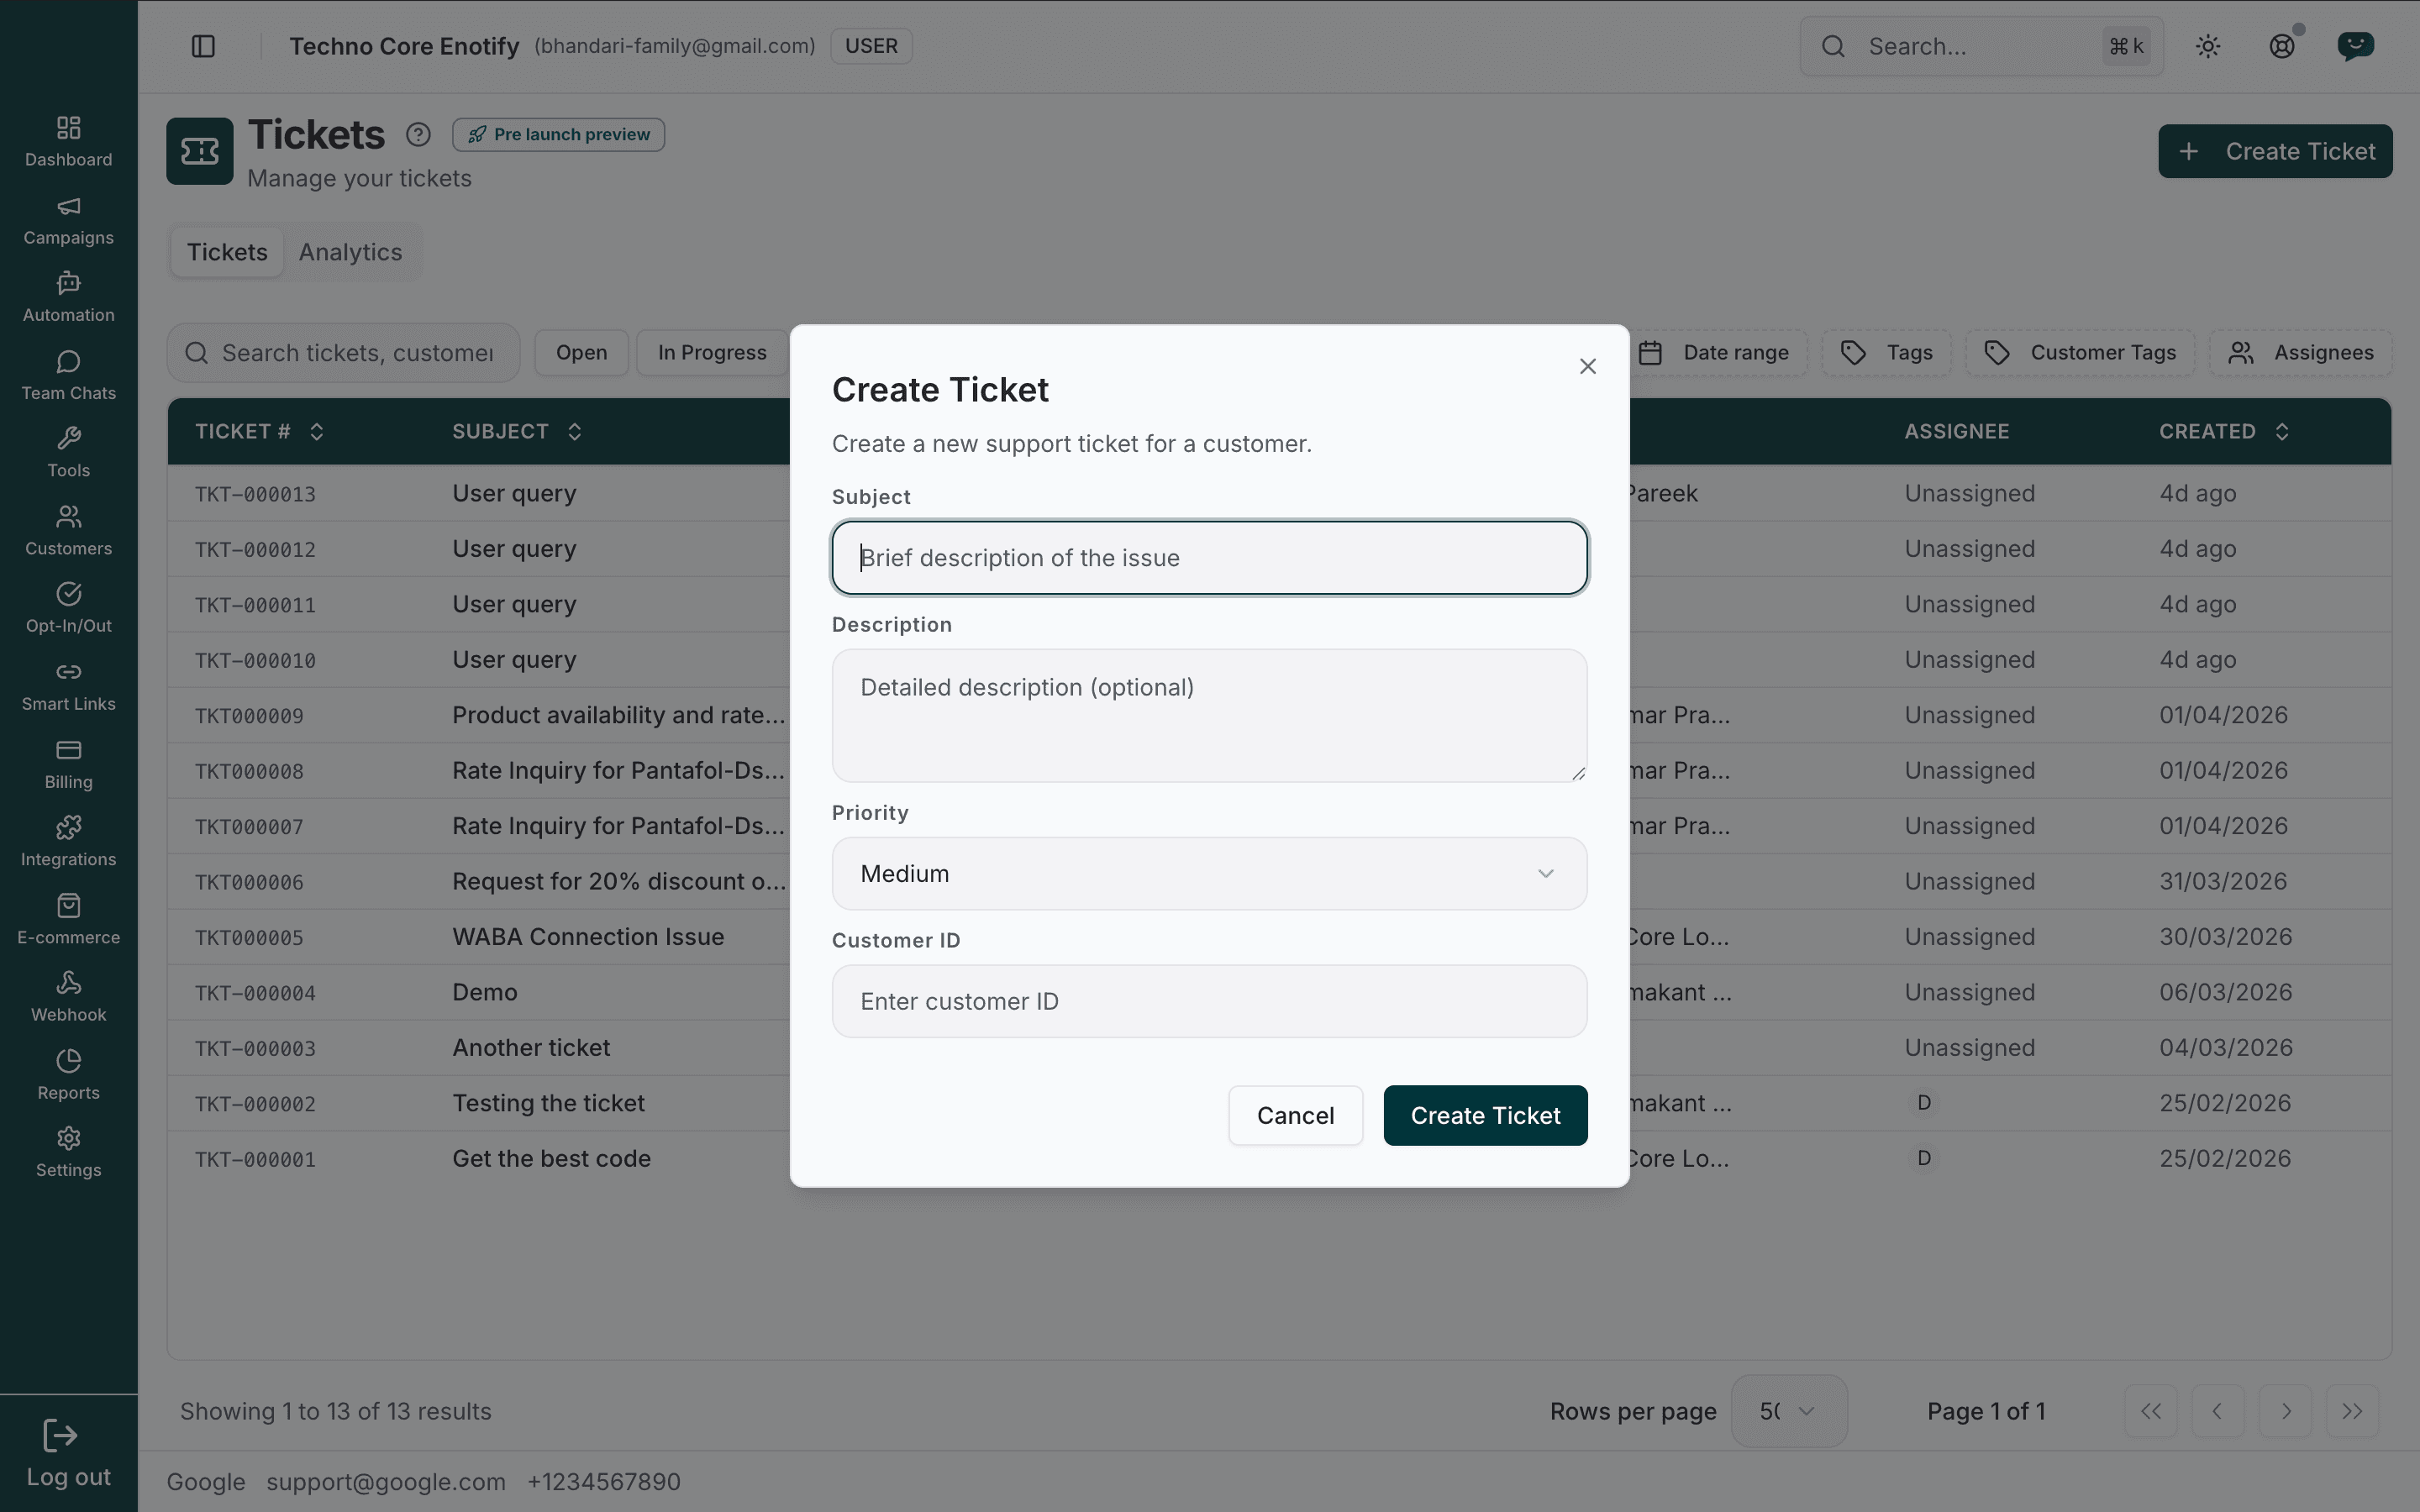Sort by the Subject column
Viewport: 2420px width, 1512px height.
pos(517,431)
